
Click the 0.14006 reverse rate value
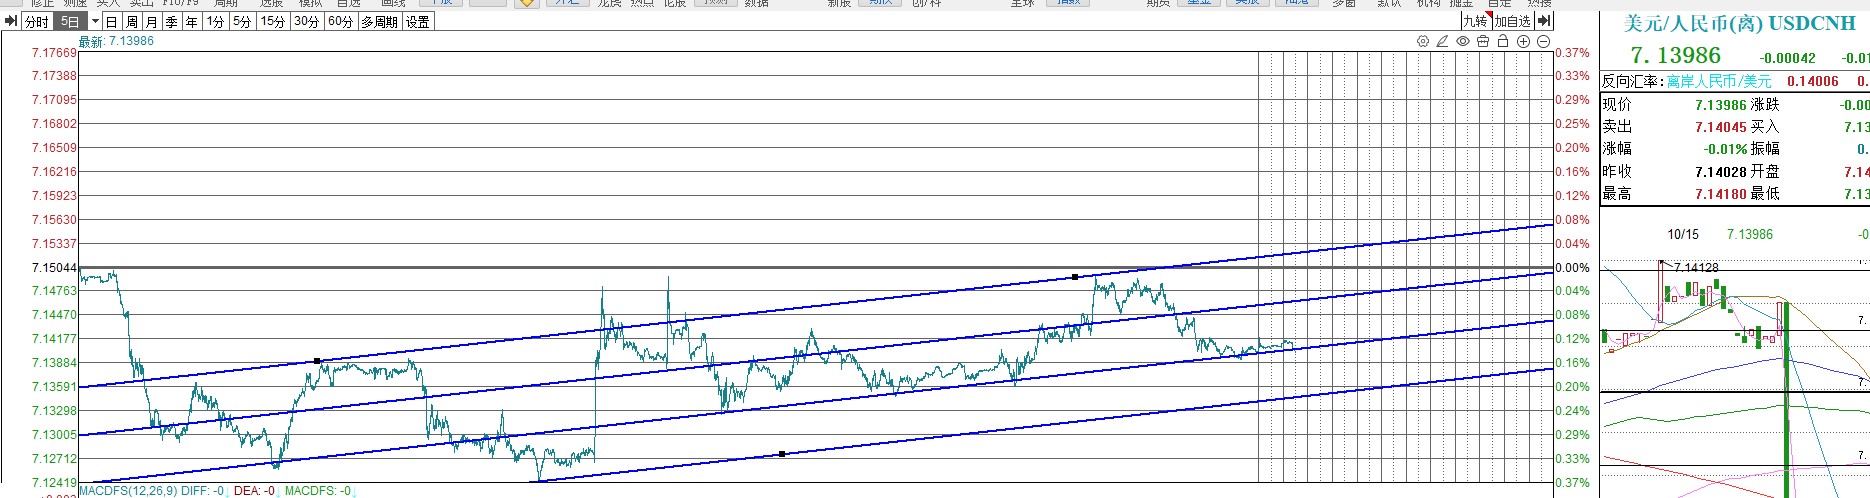[x=1813, y=81]
